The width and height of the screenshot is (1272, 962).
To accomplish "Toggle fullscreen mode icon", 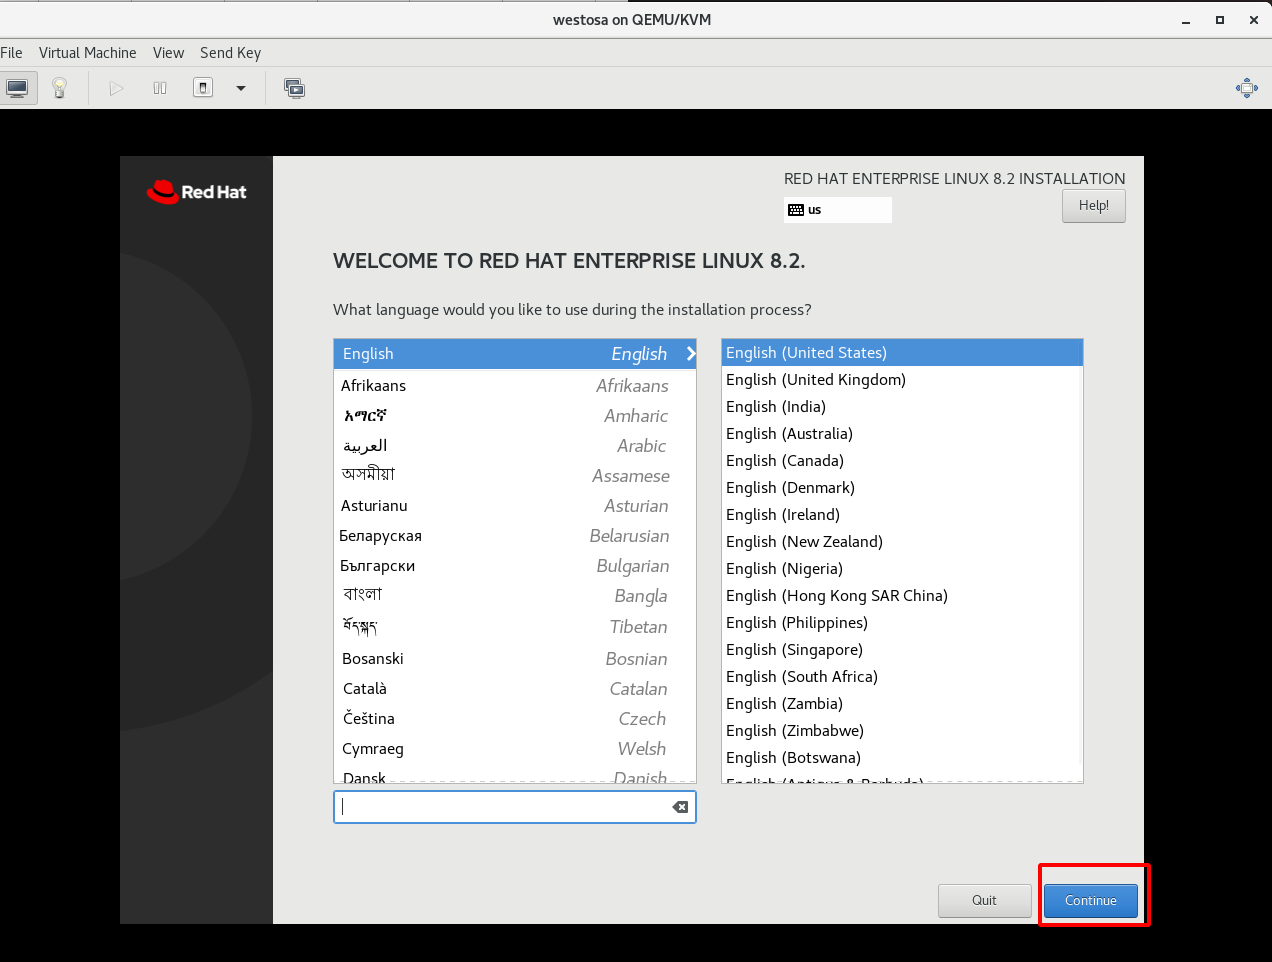I will 1247,88.
